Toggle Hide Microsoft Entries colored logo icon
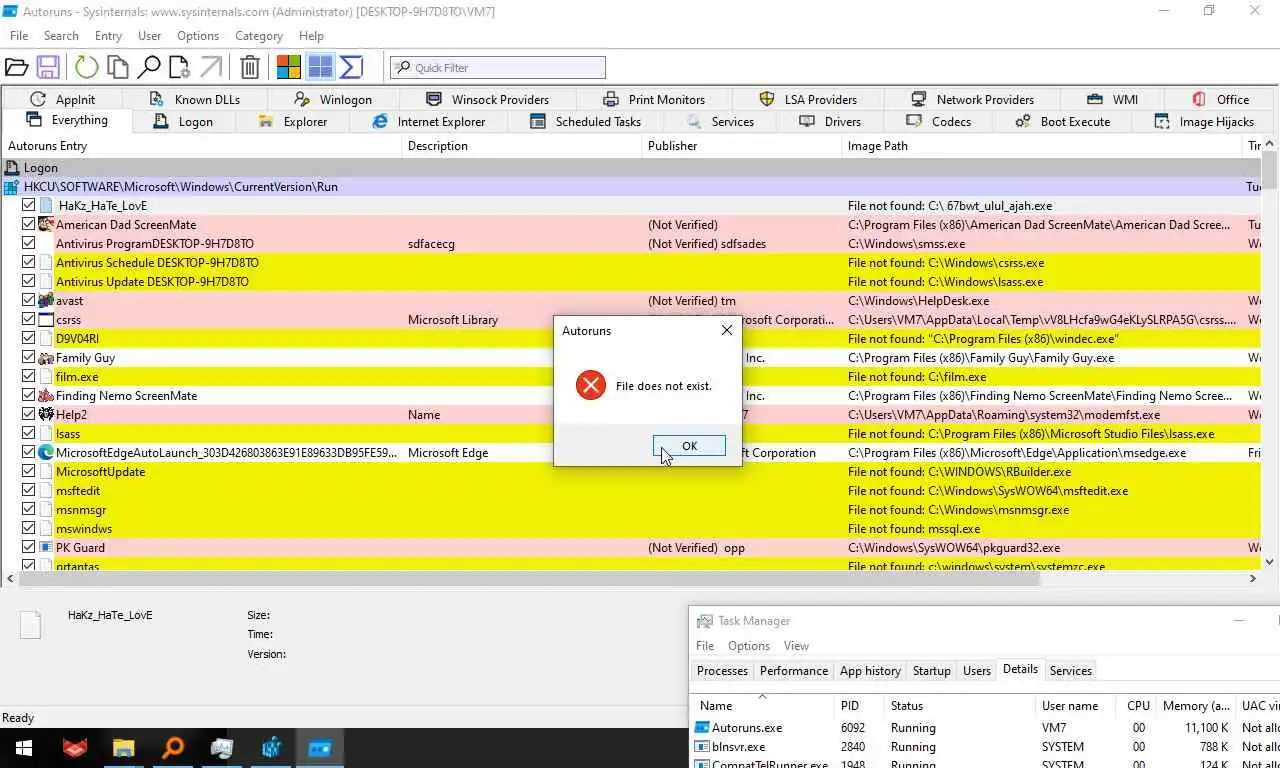The image size is (1280, 768). point(289,67)
